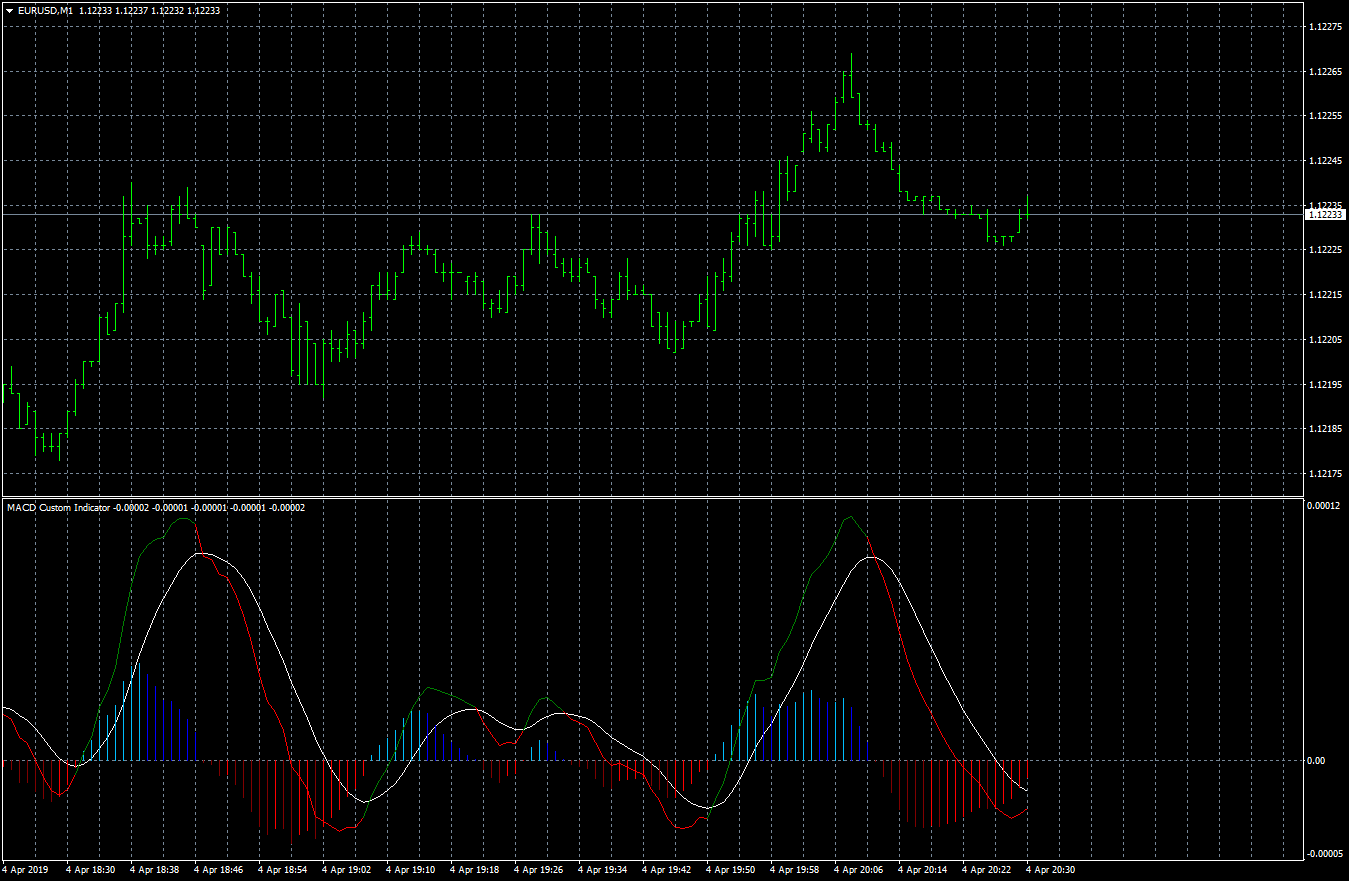
Task: Click the 1.12225 price axis label
Action: 1324,249
